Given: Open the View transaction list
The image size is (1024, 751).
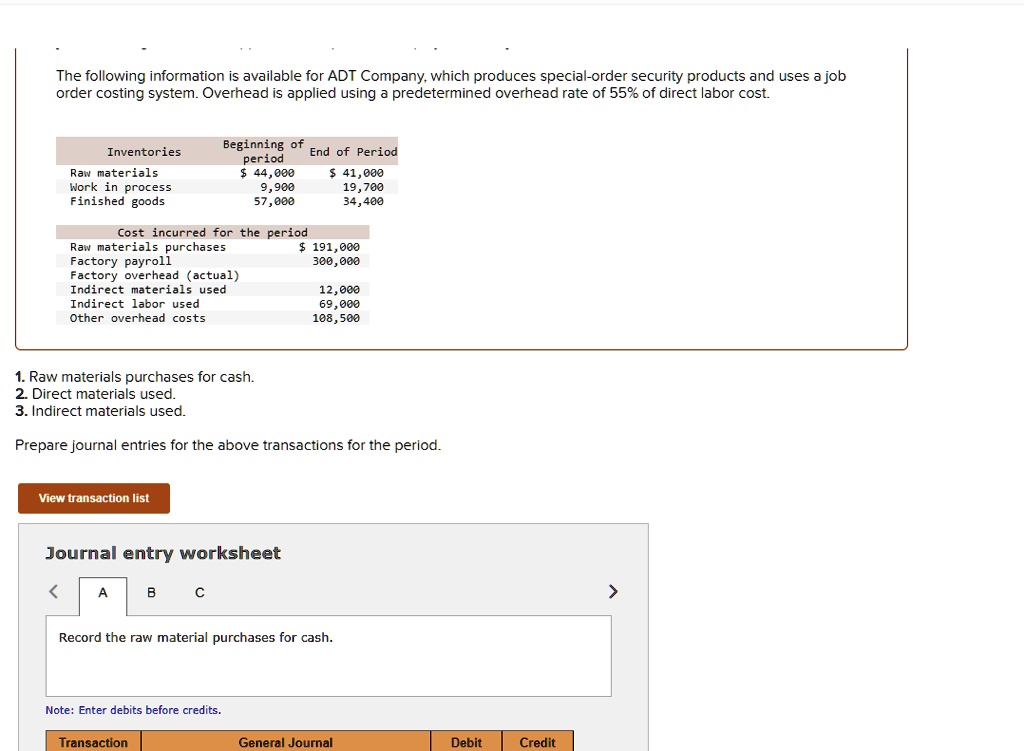Looking at the screenshot, I should pos(93,498).
